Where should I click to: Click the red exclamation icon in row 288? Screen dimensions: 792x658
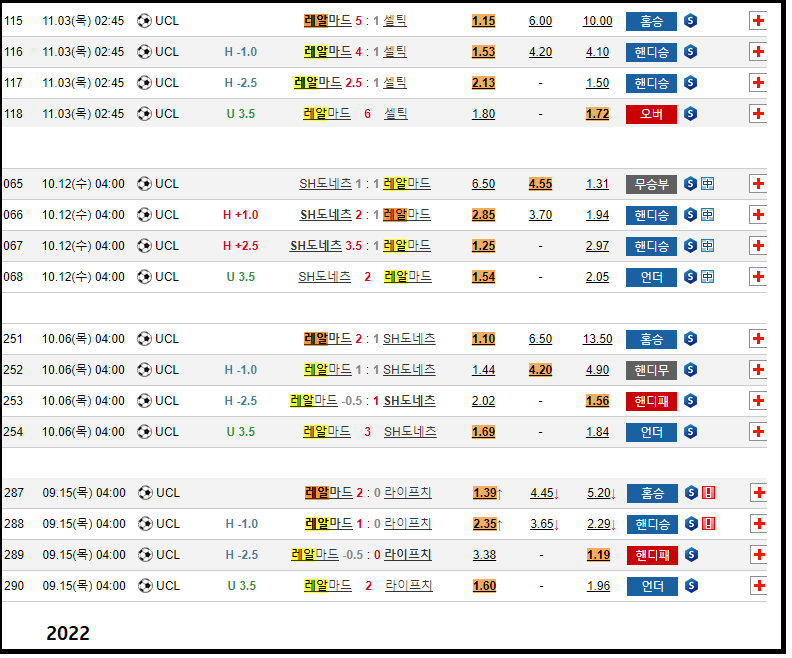(708, 524)
